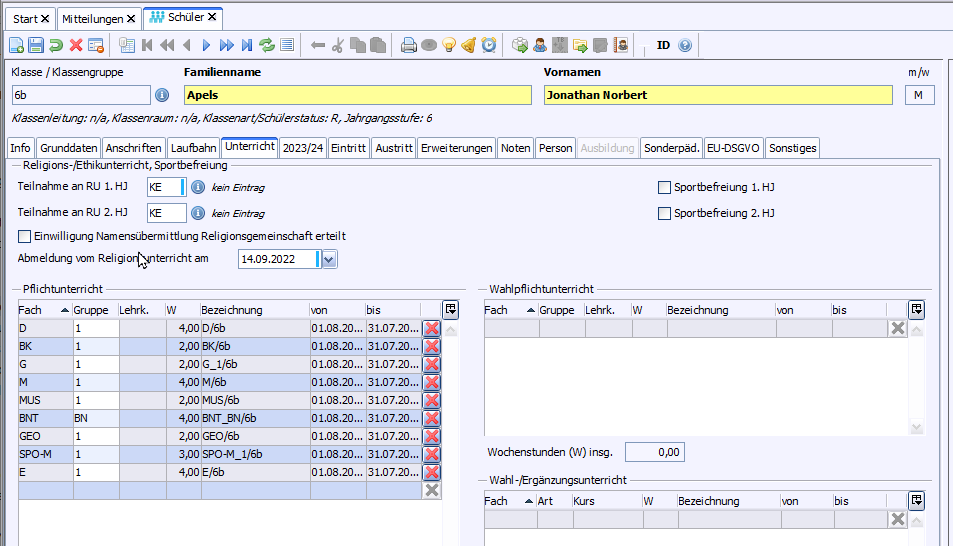Click the printer icon

408,45
